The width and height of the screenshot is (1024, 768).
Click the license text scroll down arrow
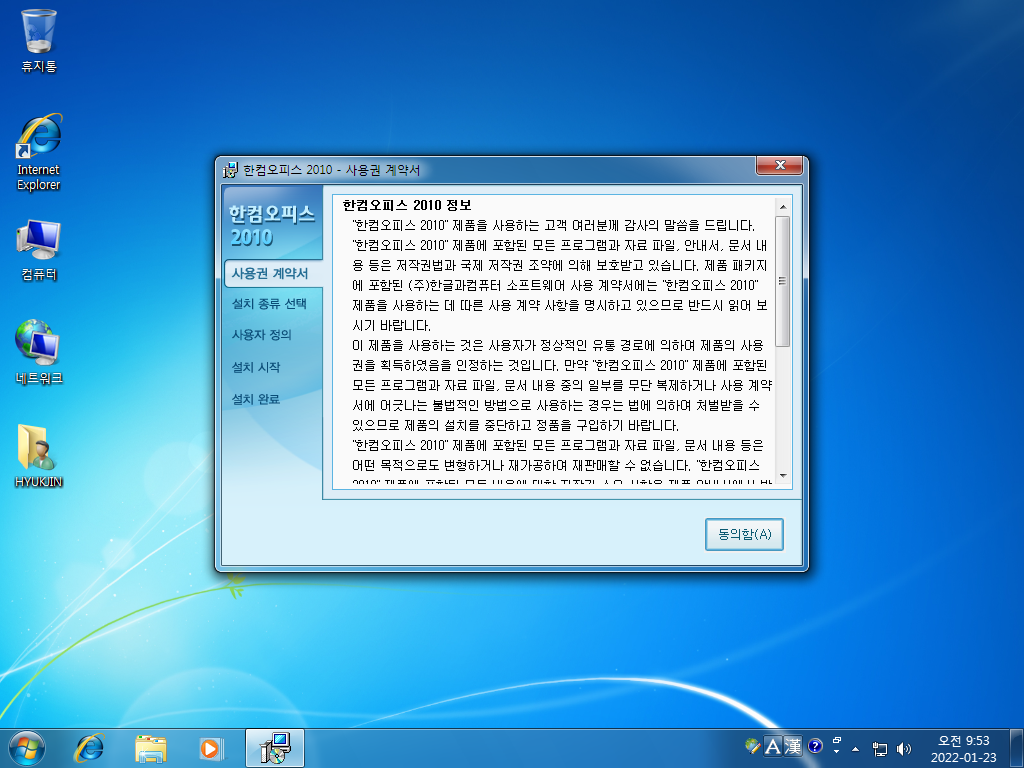click(782, 476)
